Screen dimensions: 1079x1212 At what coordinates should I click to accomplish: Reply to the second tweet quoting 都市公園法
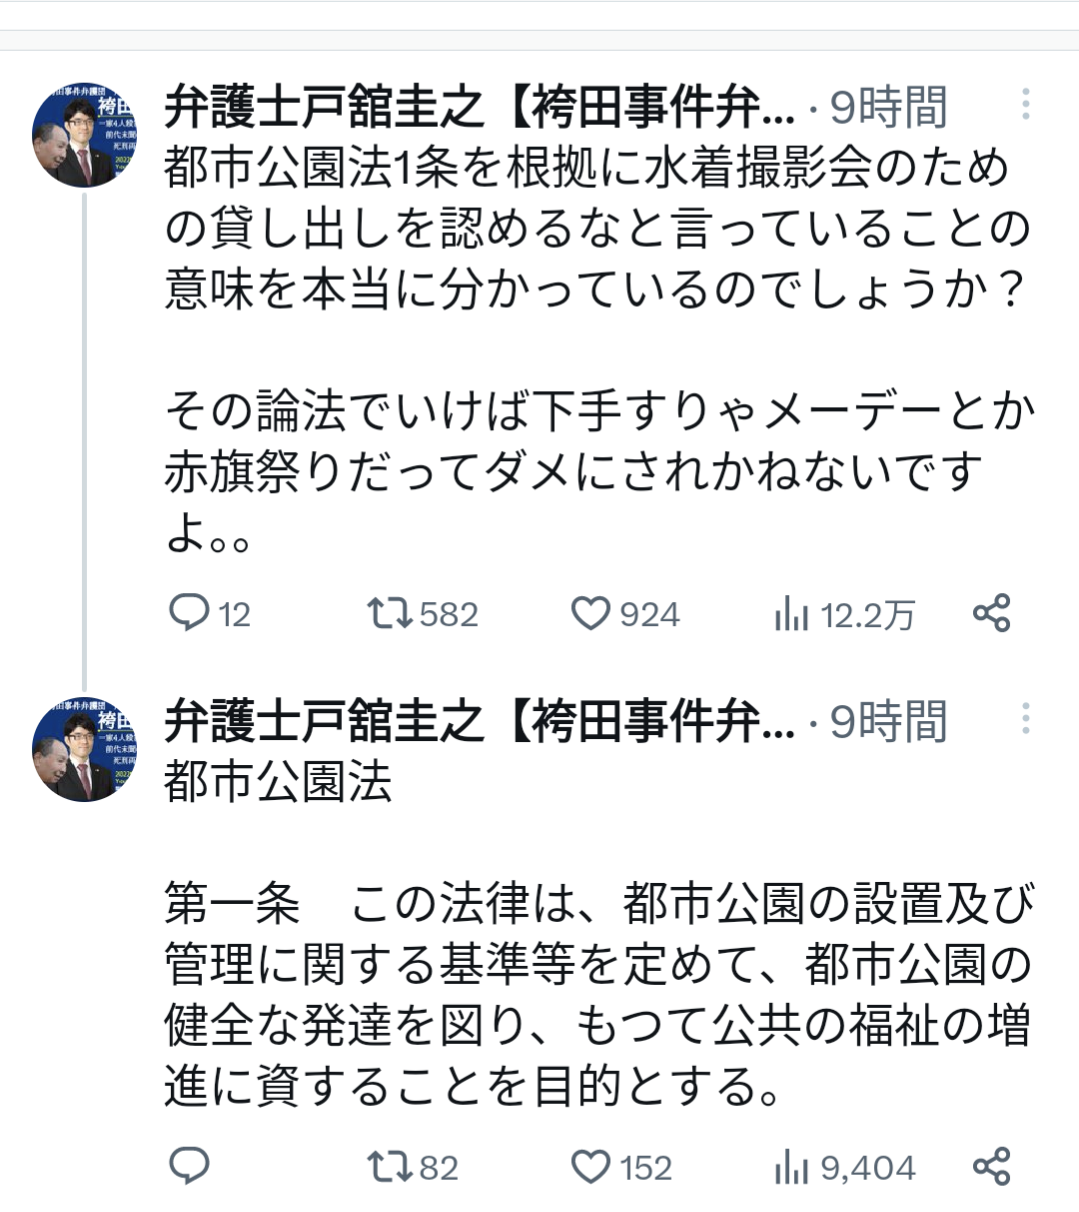coord(189,1166)
